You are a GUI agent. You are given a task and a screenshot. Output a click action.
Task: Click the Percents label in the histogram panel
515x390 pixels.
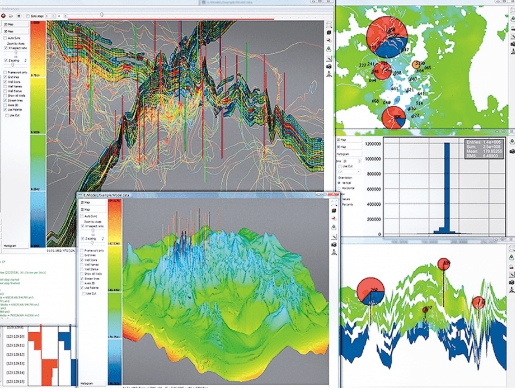click(347, 204)
